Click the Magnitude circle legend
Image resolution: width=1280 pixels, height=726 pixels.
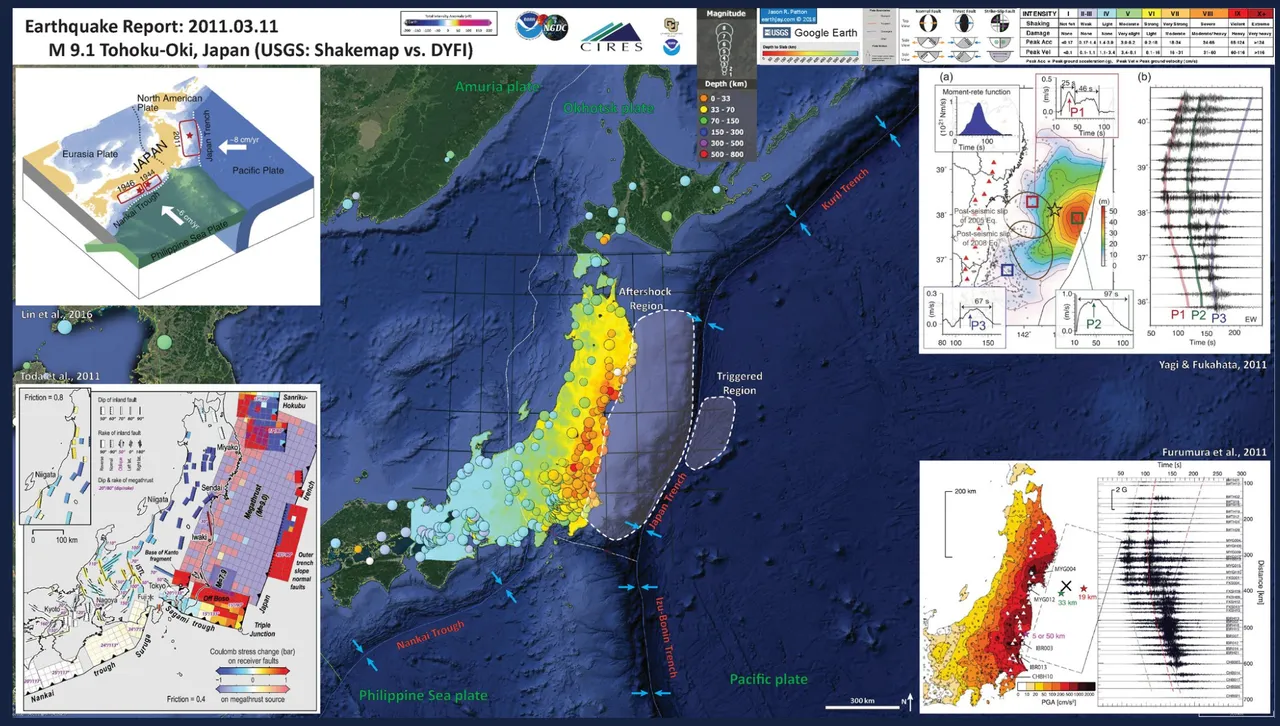click(x=724, y=50)
